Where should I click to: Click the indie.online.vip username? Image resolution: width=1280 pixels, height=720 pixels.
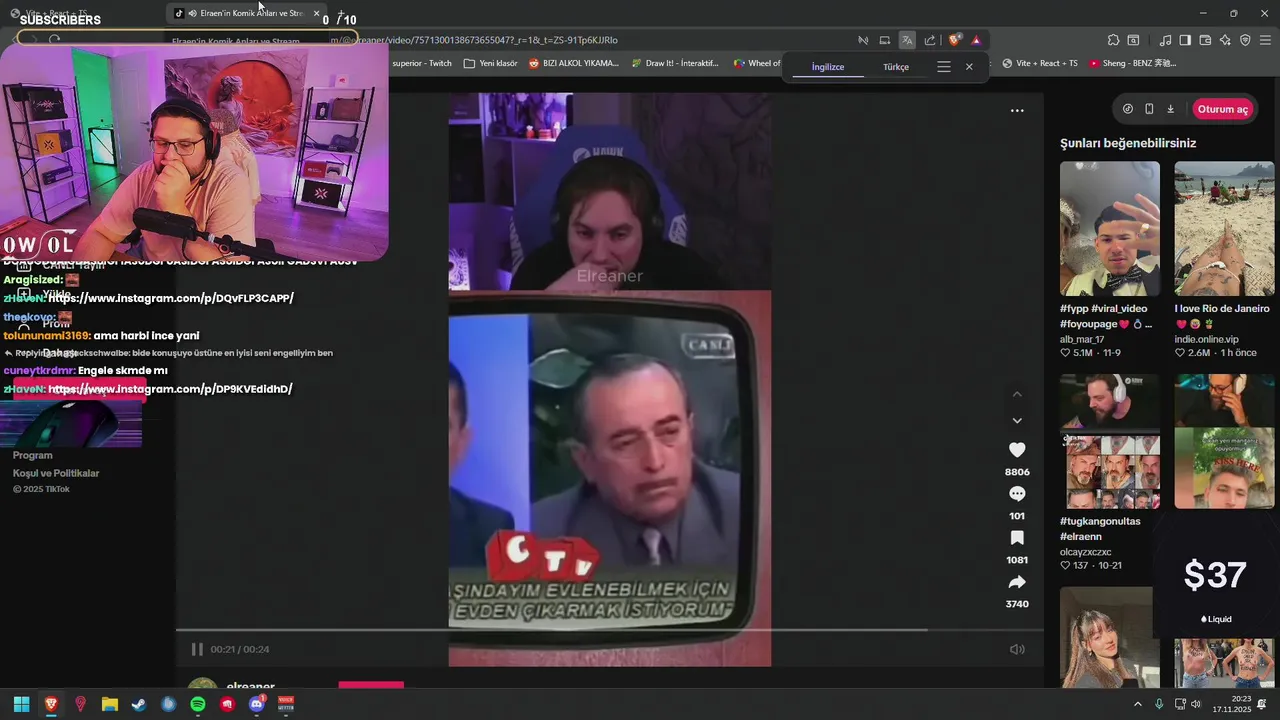(1206, 339)
